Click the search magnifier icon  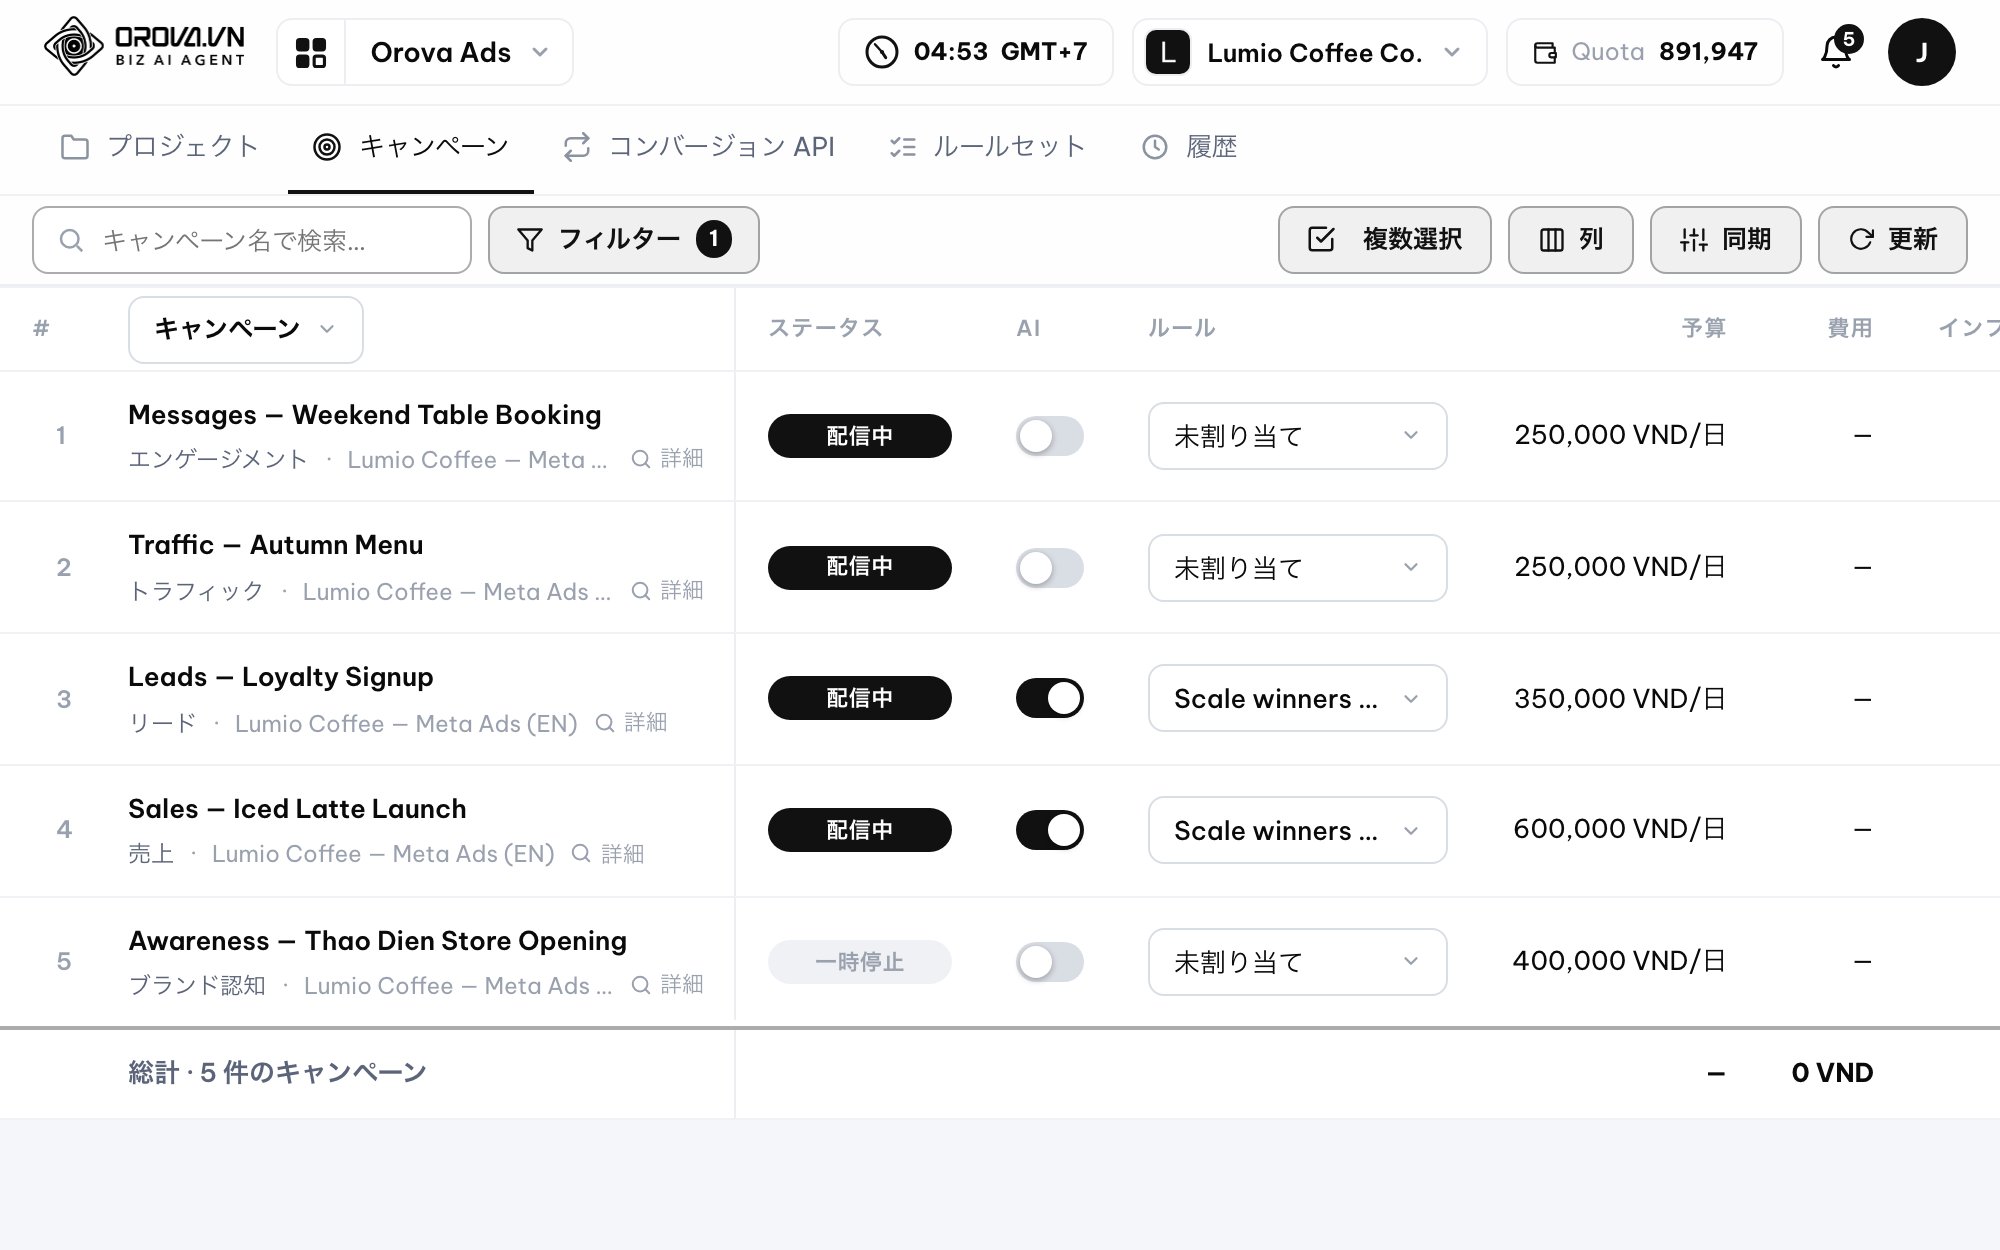point(71,240)
